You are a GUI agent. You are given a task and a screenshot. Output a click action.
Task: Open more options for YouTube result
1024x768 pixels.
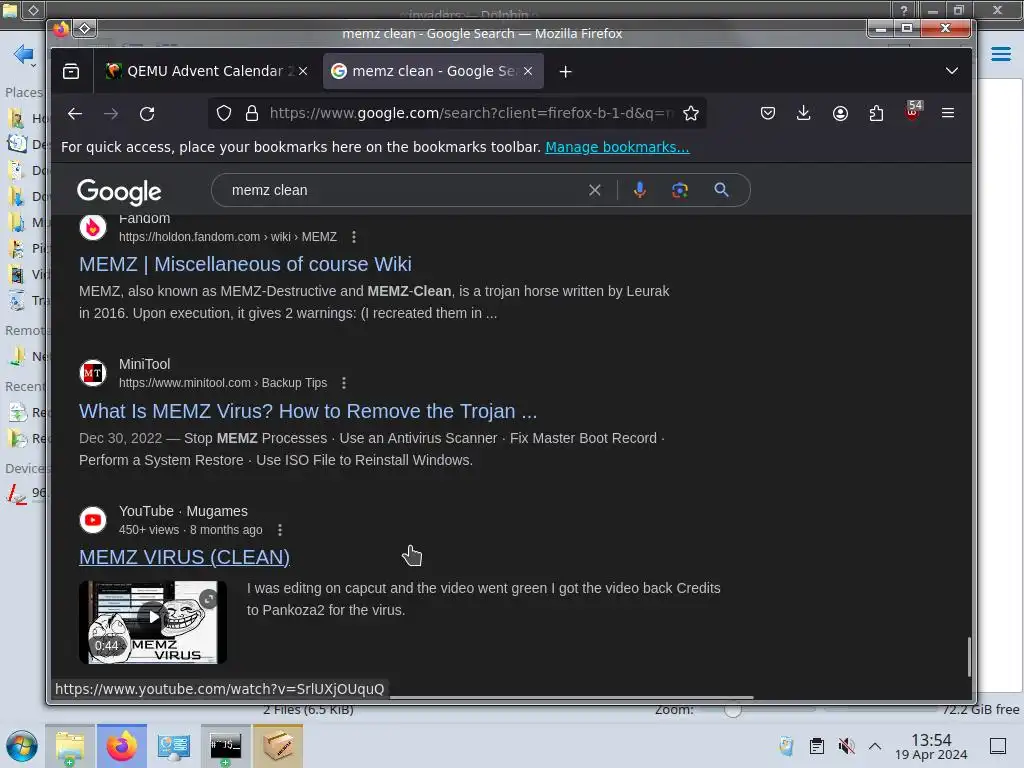[280, 530]
